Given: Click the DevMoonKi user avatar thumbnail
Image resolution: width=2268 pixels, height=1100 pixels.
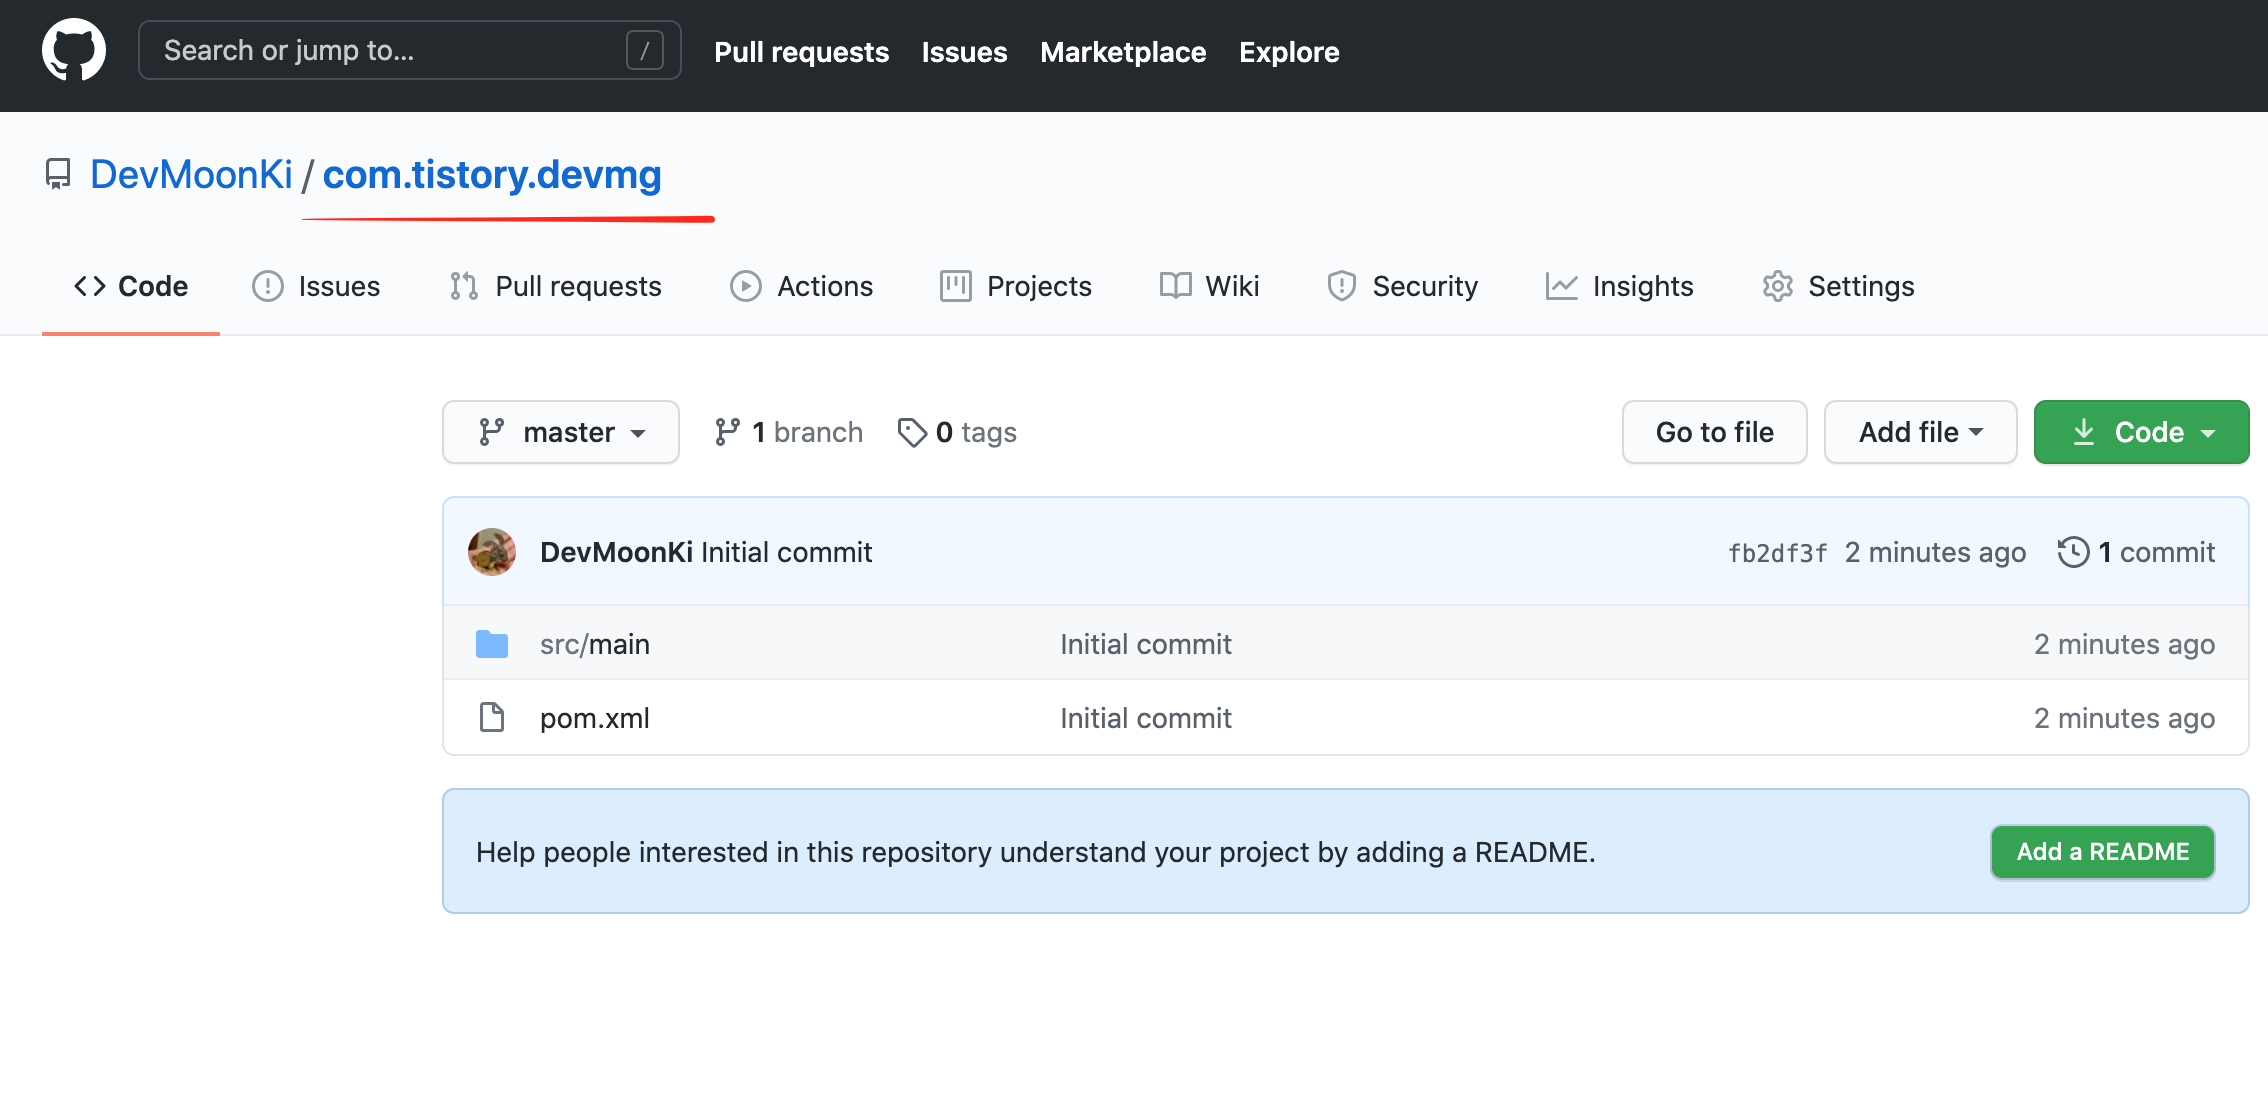Looking at the screenshot, I should pyautogui.click(x=492, y=552).
